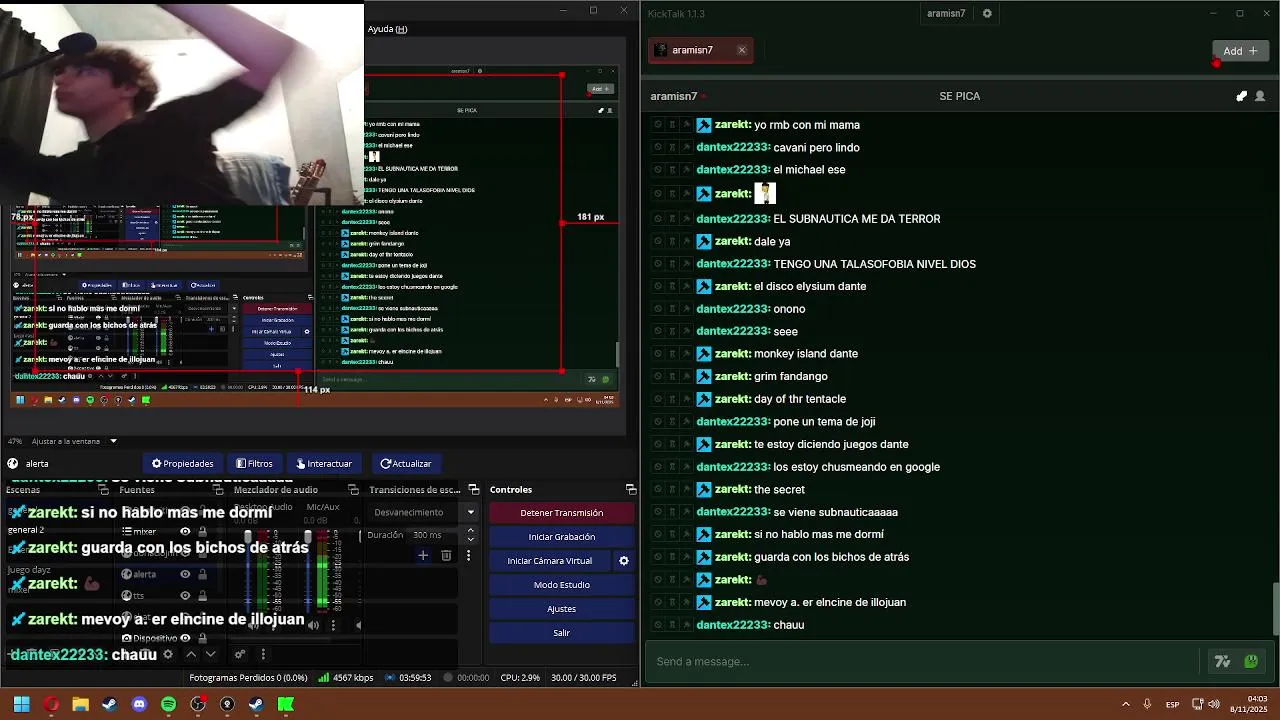Click the KickTalk chat vertical scrollbar
The height and width of the screenshot is (720, 1280).
pos(1275,608)
